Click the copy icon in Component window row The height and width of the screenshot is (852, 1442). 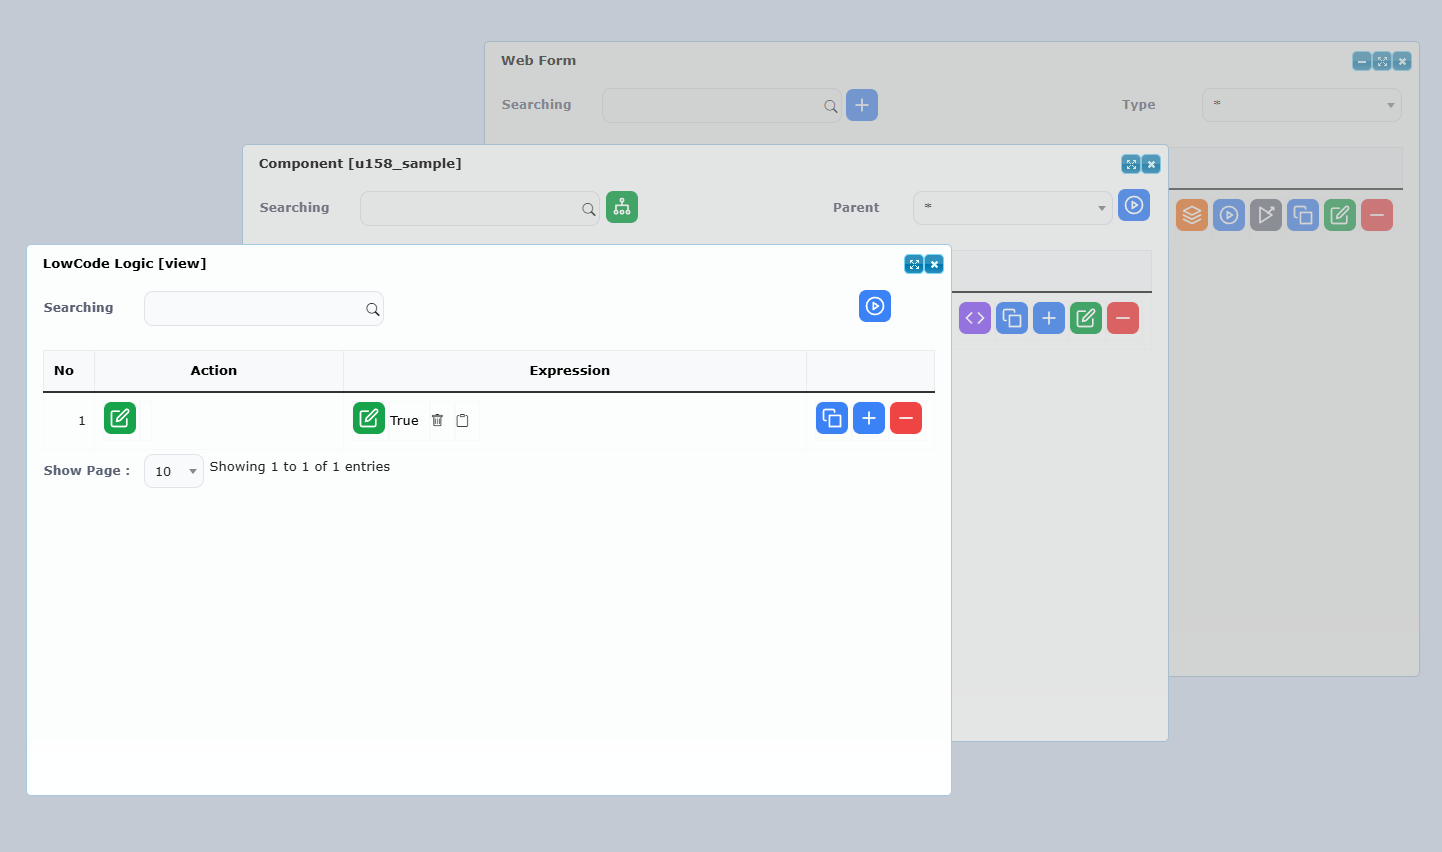point(1012,318)
